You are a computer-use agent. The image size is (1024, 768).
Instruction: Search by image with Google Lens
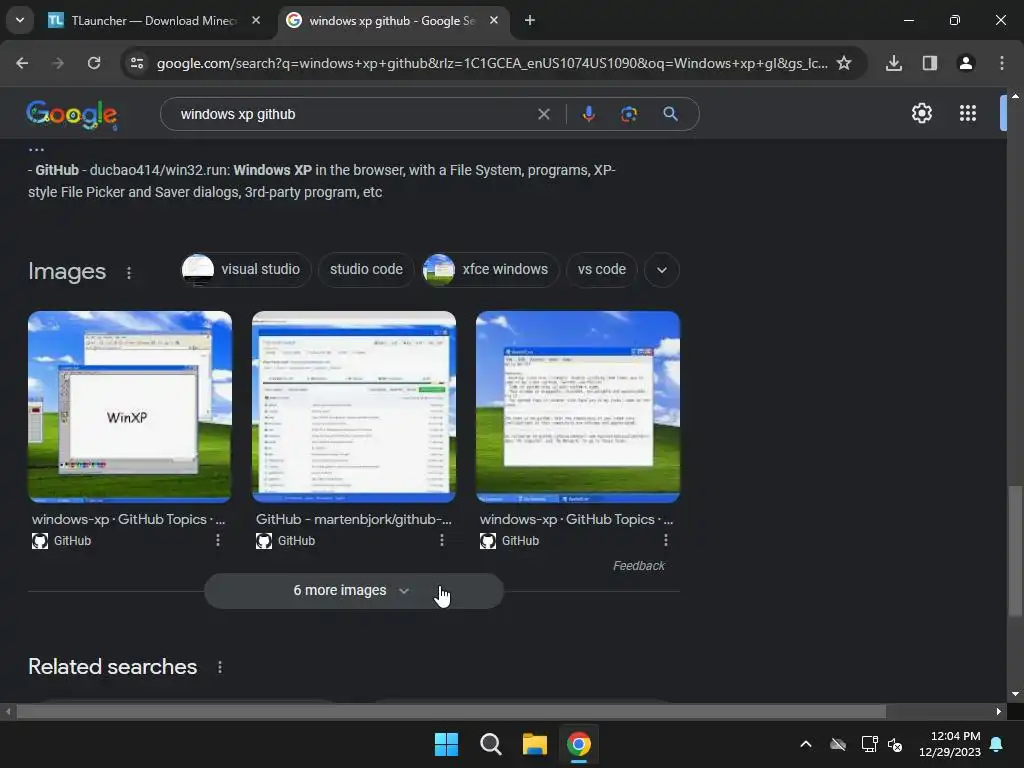tap(629, 114)
